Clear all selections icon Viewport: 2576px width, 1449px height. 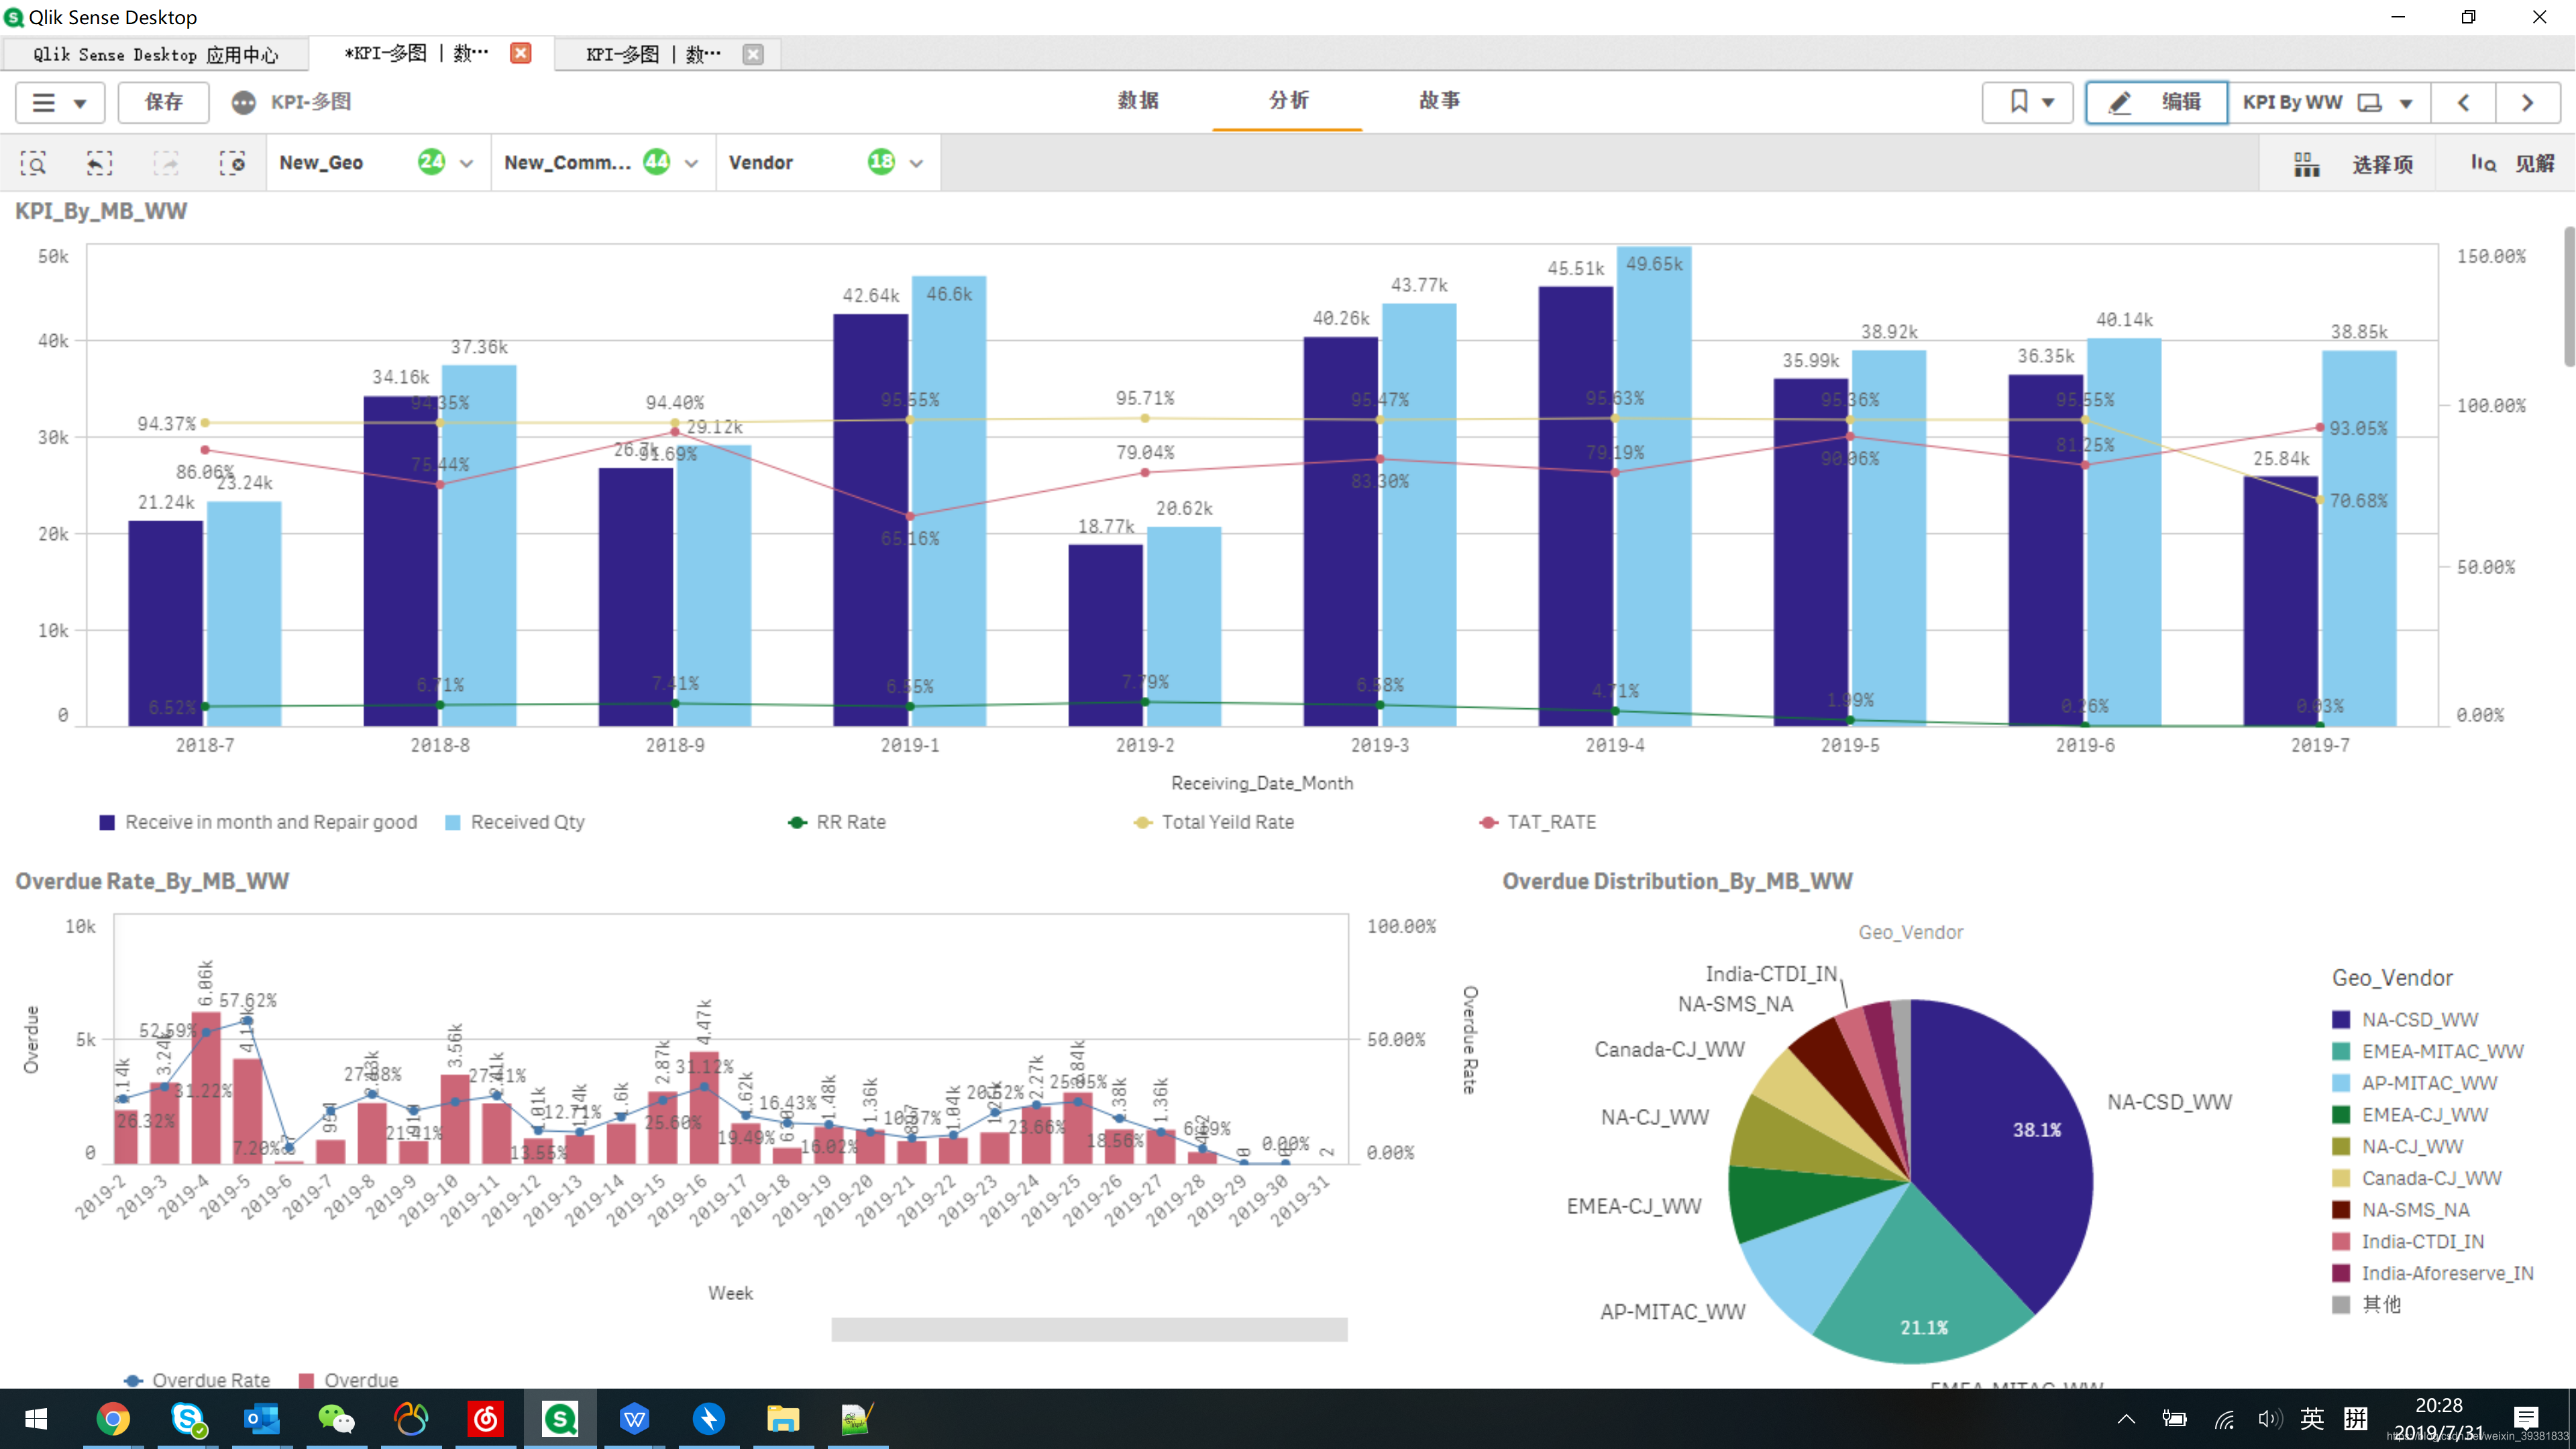tap(232, 163)
